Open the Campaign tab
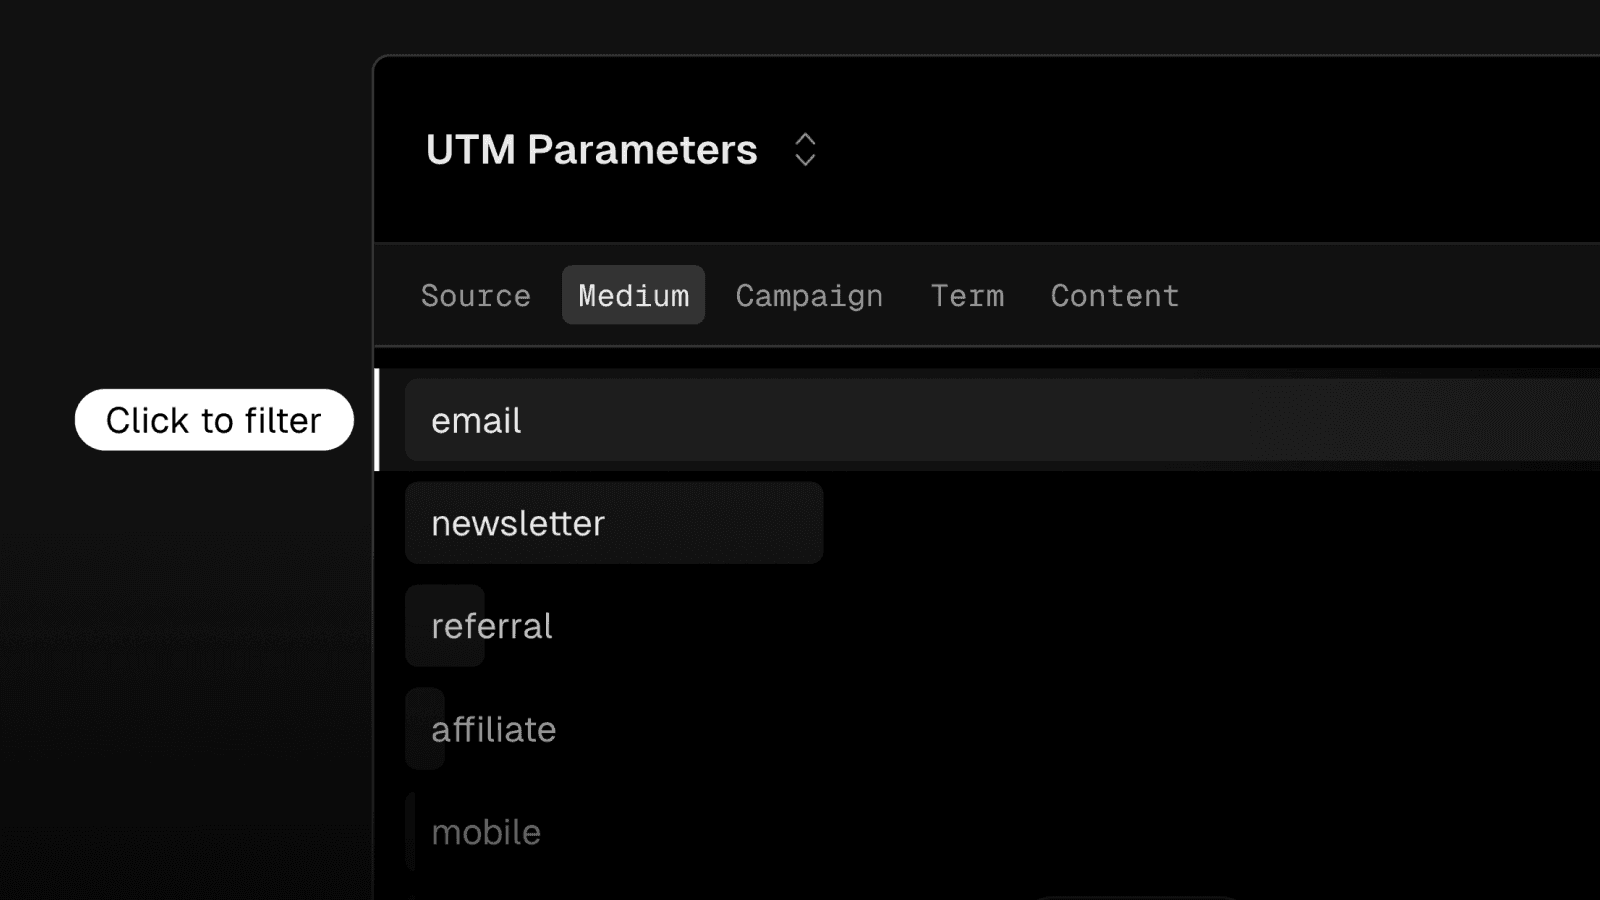This screenshot has height=900, width=1600. (809, 296)
